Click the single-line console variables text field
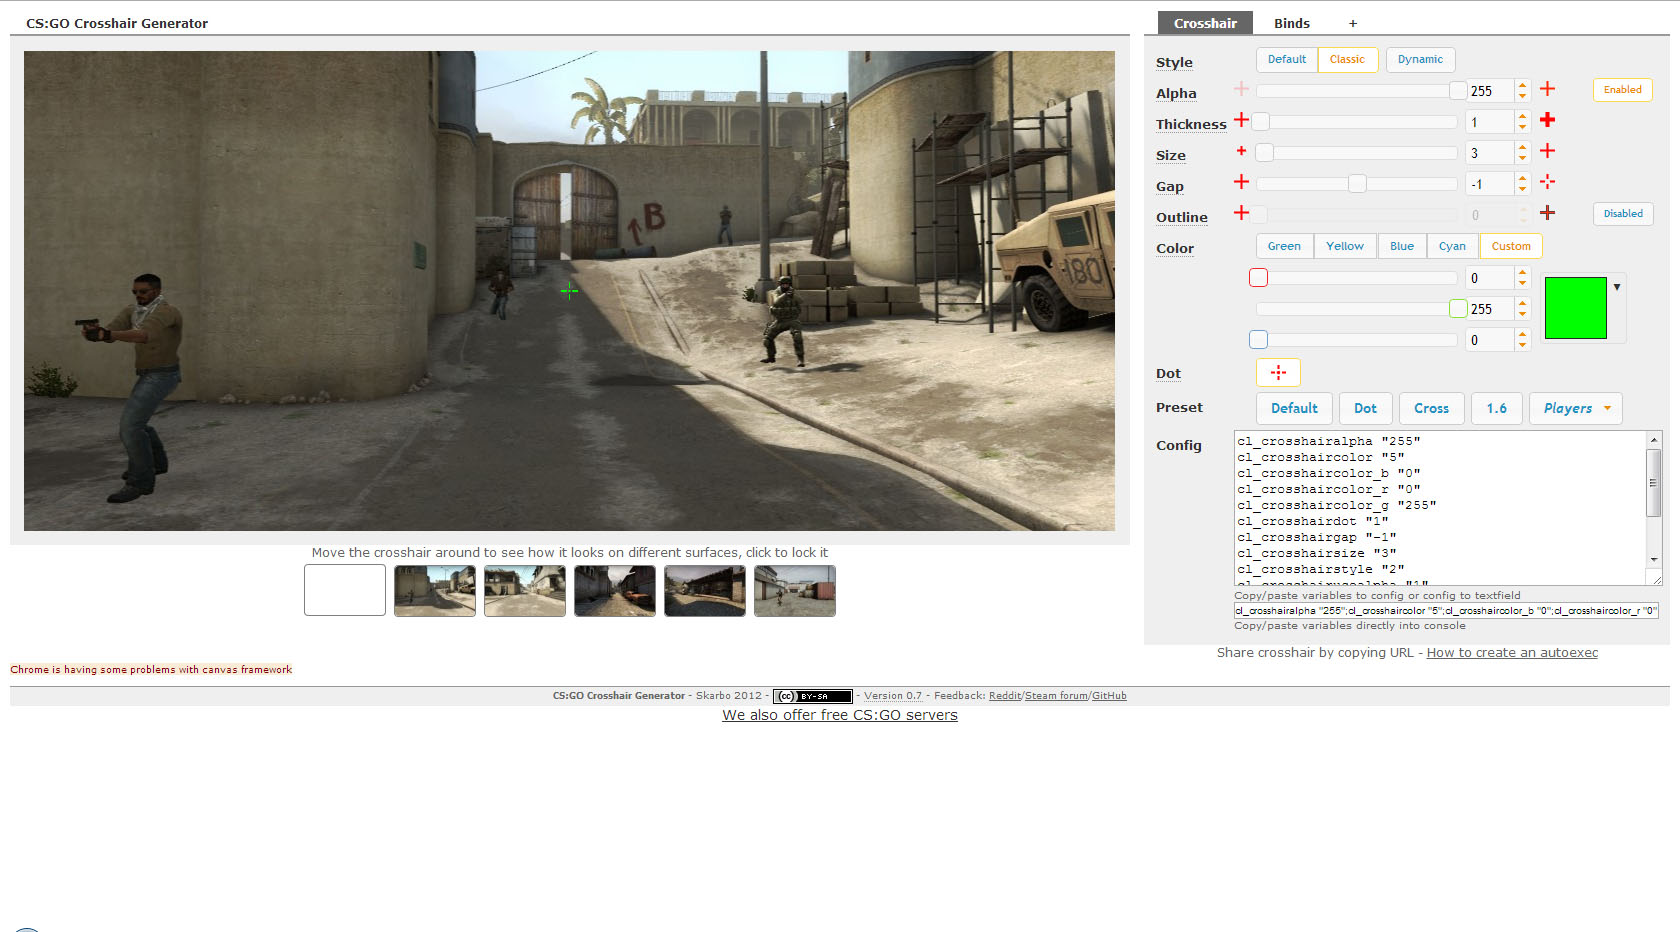This screenshot has width=1680, height=932. (x=1446, y=610)
